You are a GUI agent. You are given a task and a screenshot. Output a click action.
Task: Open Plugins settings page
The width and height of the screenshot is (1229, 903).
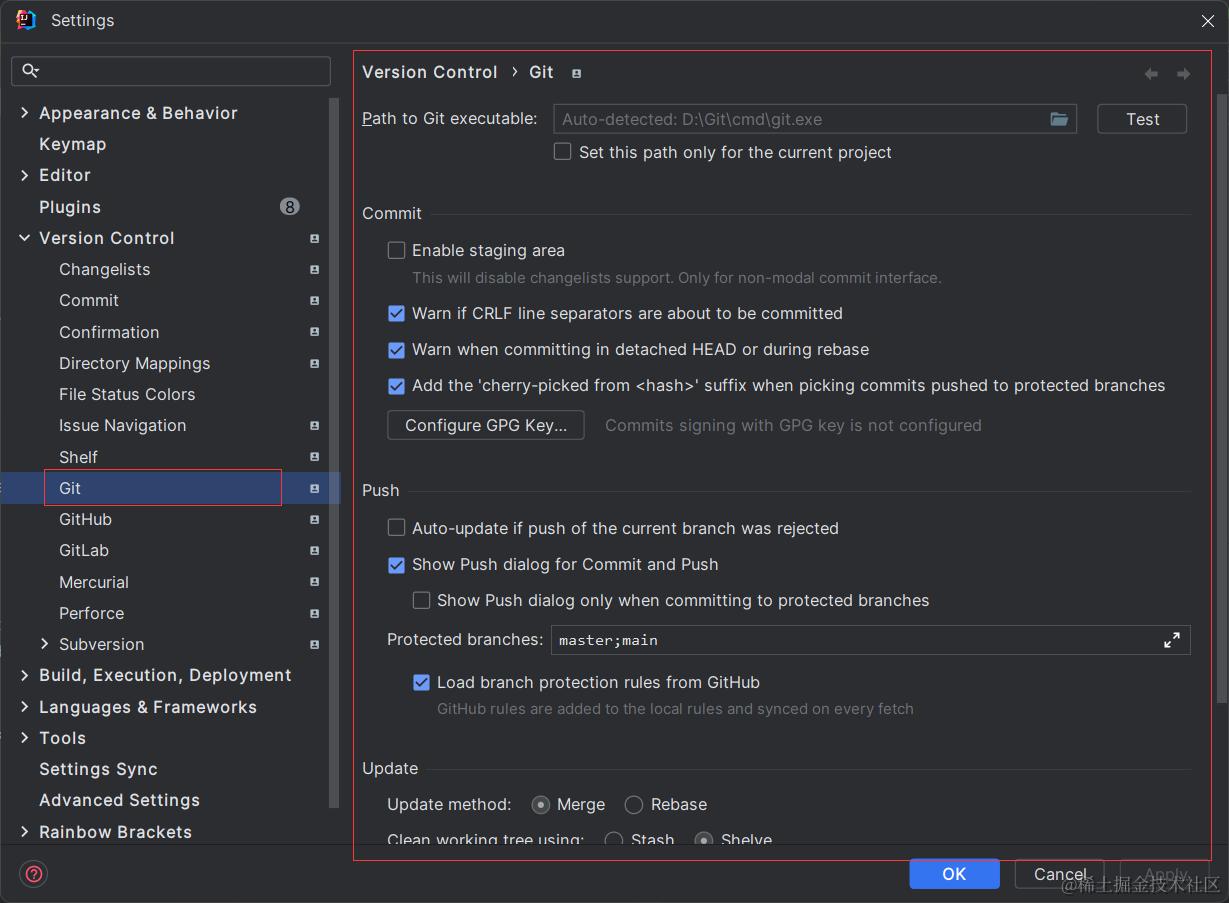point(70,207)
